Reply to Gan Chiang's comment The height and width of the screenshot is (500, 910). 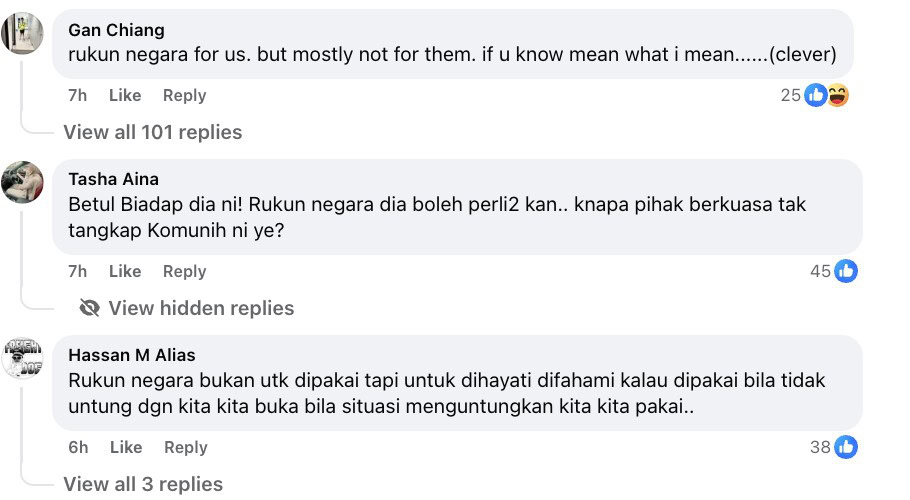[184, 95]
